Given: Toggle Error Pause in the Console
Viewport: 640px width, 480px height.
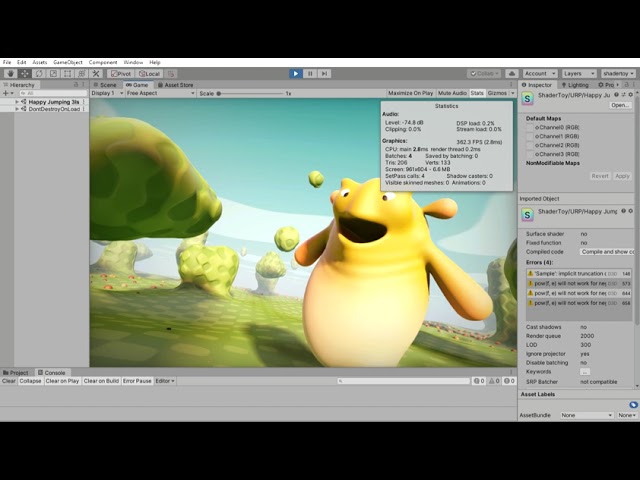Looking at the screenshot, I should click(x=137, y=381).
